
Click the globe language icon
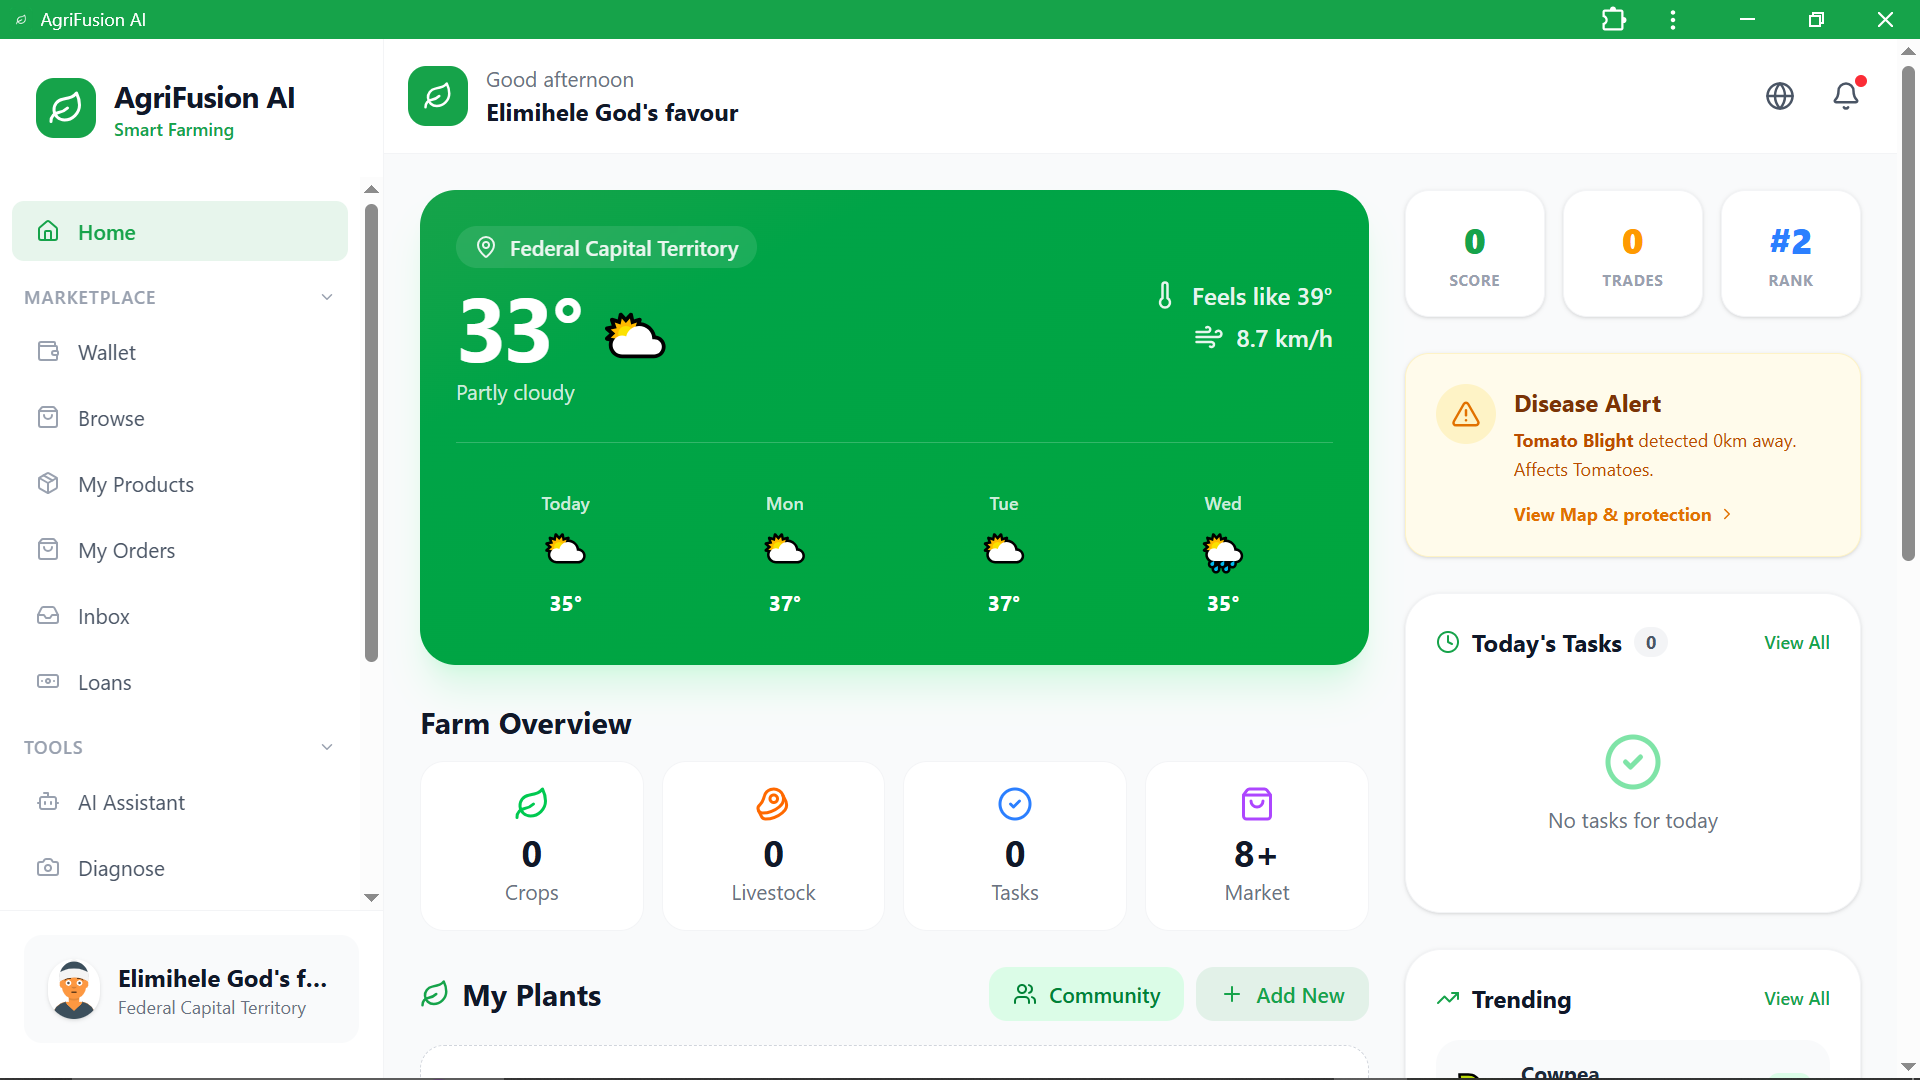coord(1780,96)
